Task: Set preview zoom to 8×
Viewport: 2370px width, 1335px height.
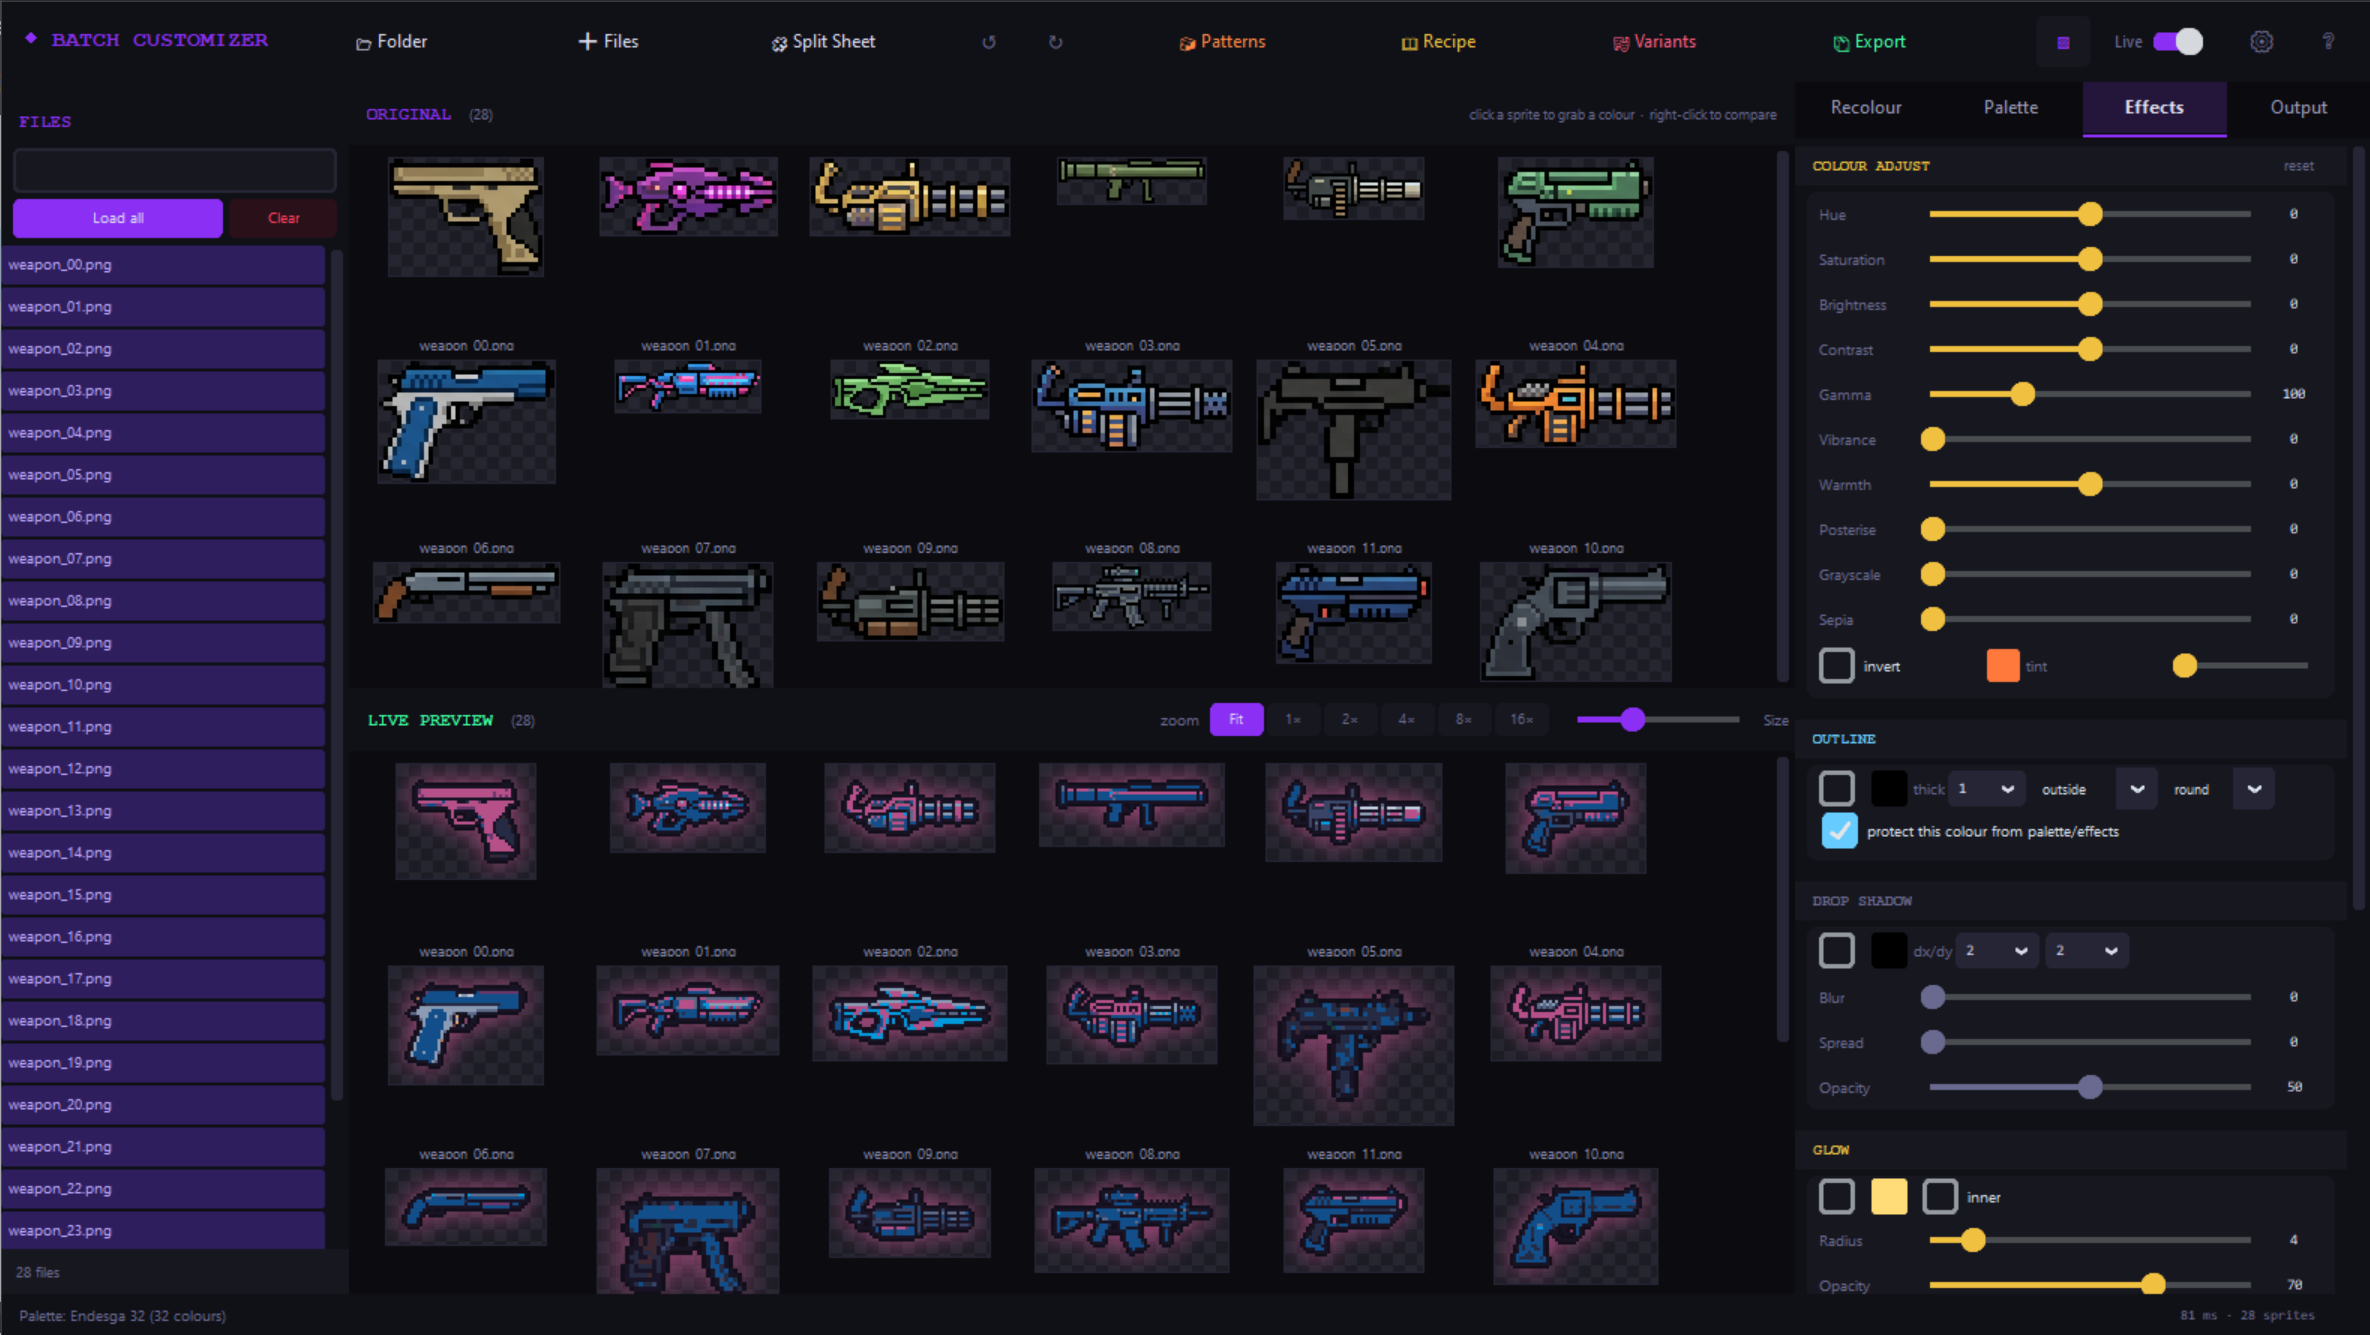Action: point(1464,720)
